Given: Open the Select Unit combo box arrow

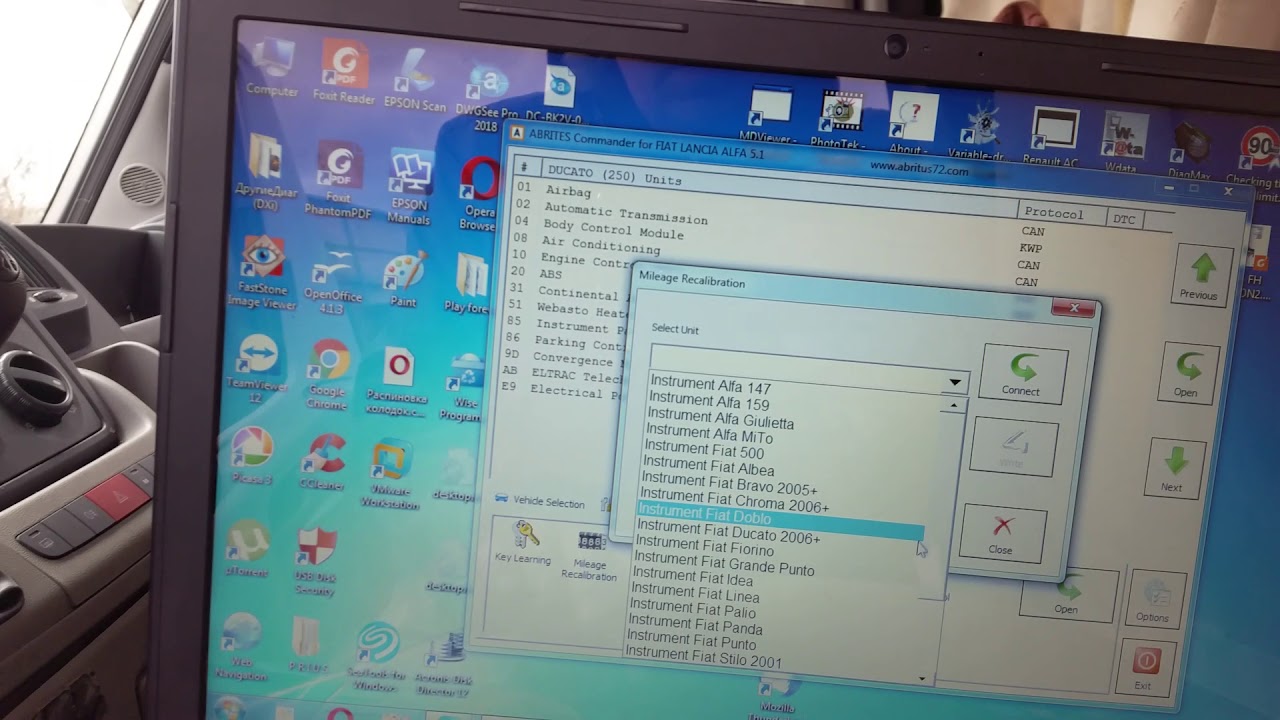Looking at the screenshot, I should point(955,382).
